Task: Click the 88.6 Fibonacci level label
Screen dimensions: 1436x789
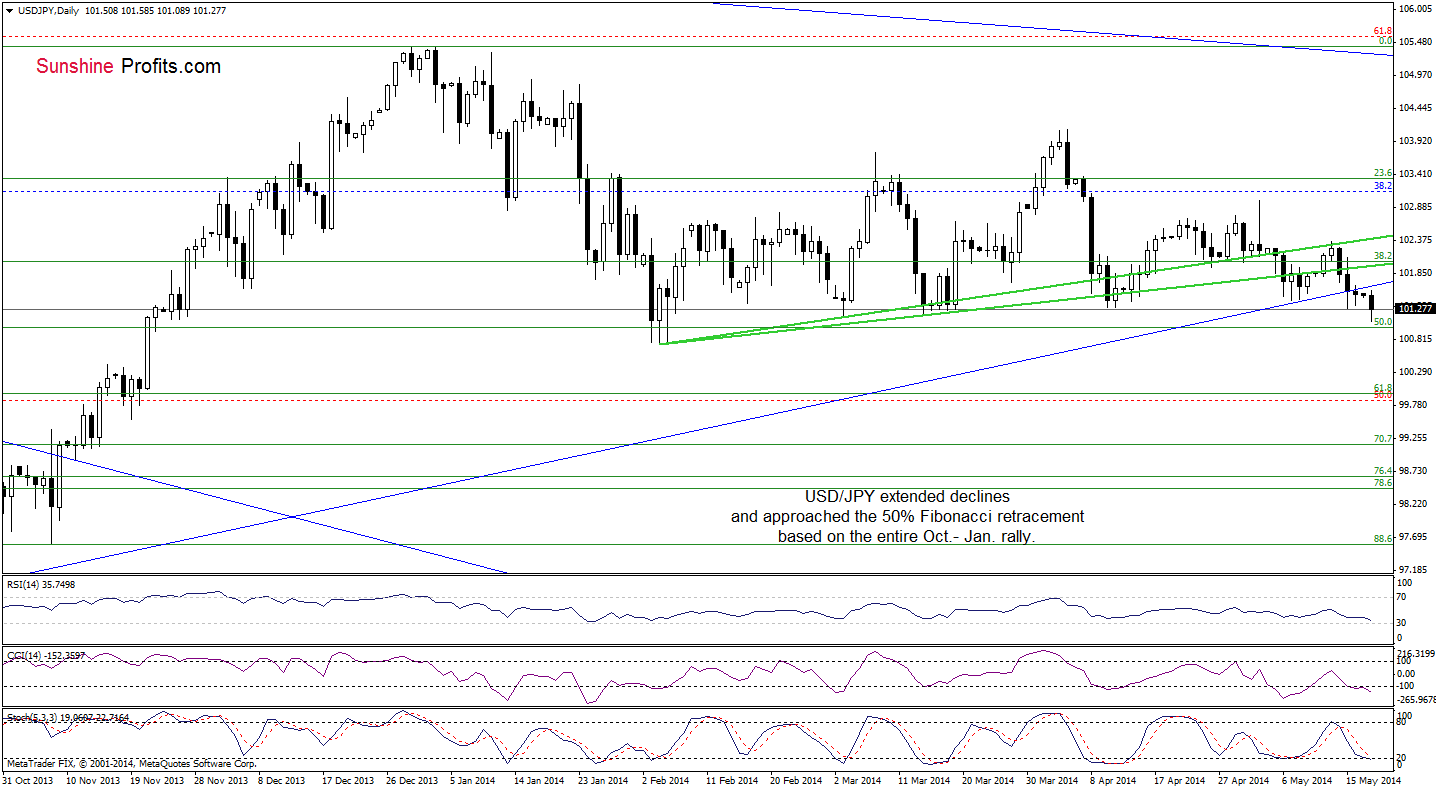Action: click(x=1384, y=539)
